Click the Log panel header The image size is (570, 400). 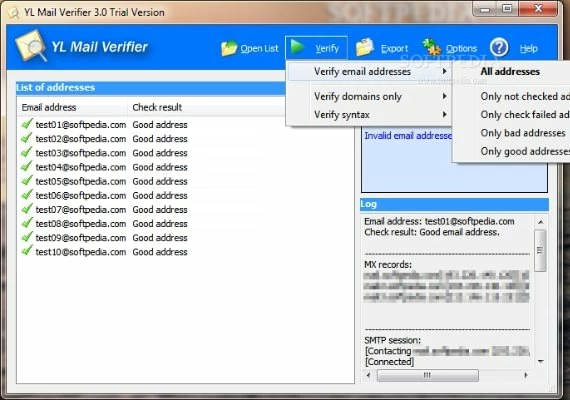pos(454,204)
